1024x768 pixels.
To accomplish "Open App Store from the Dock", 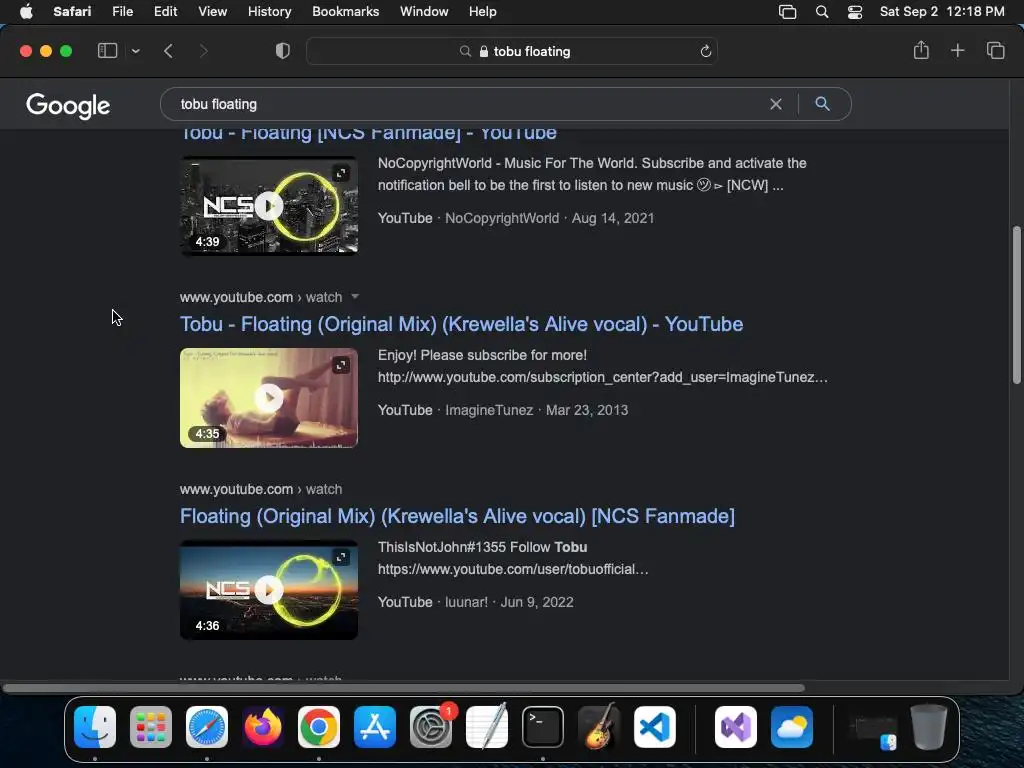I will (375, 727).
